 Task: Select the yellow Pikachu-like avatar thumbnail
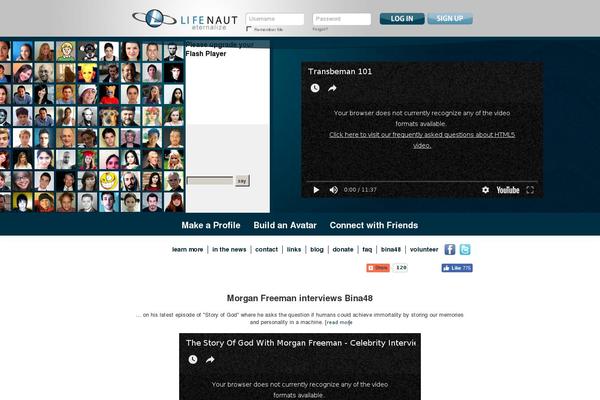(x=88, y=73)
